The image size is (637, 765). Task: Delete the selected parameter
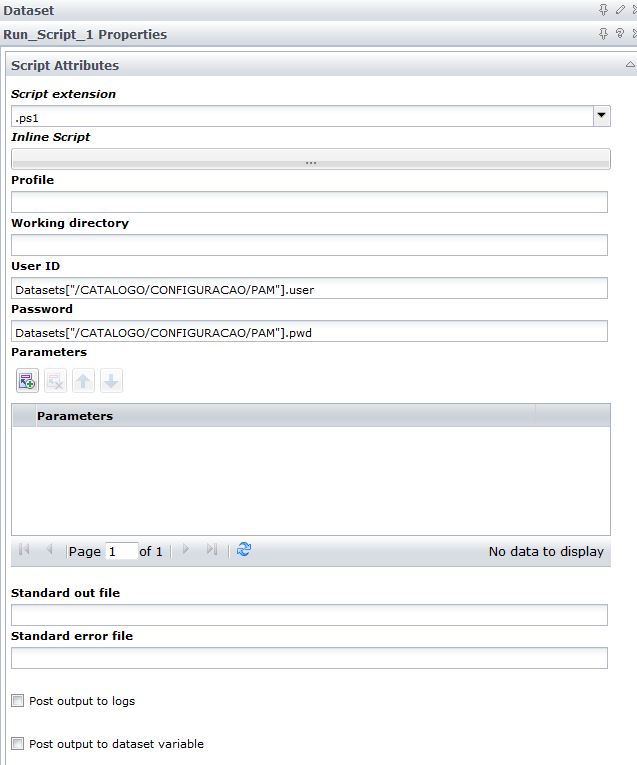(55, 381)
